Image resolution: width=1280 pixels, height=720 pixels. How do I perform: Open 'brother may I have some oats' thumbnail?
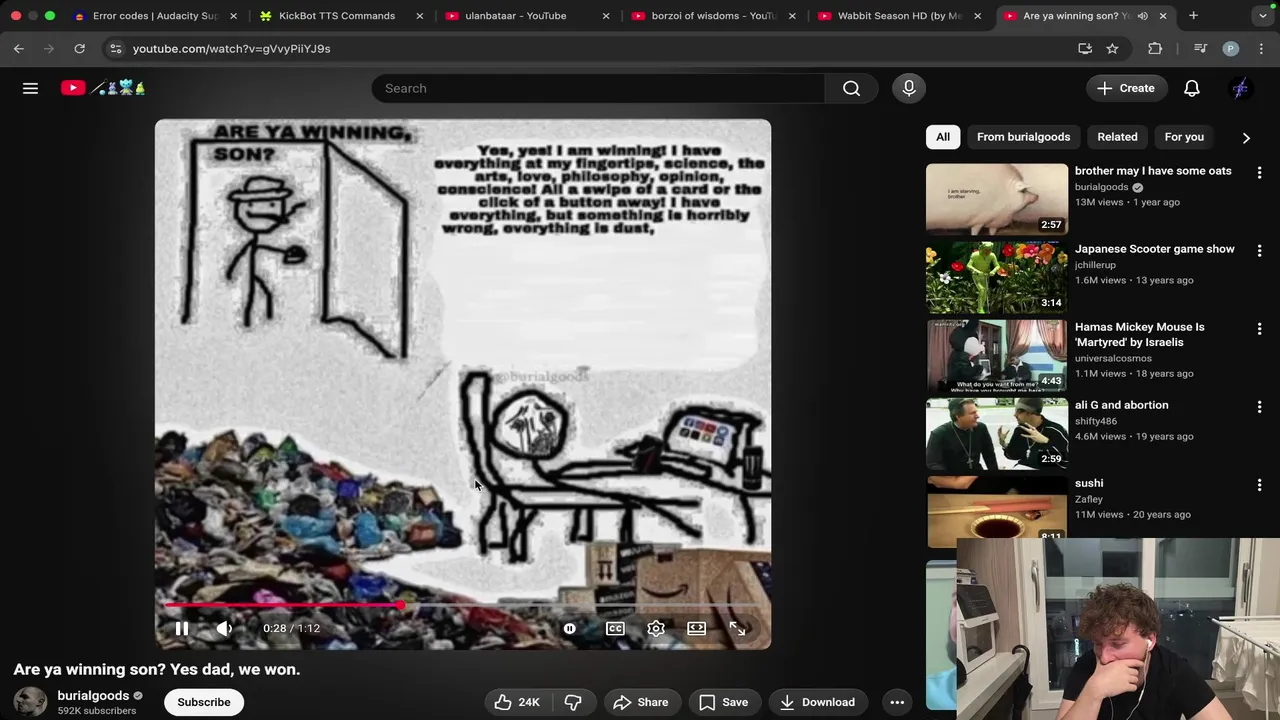click(x=997, y=200)
